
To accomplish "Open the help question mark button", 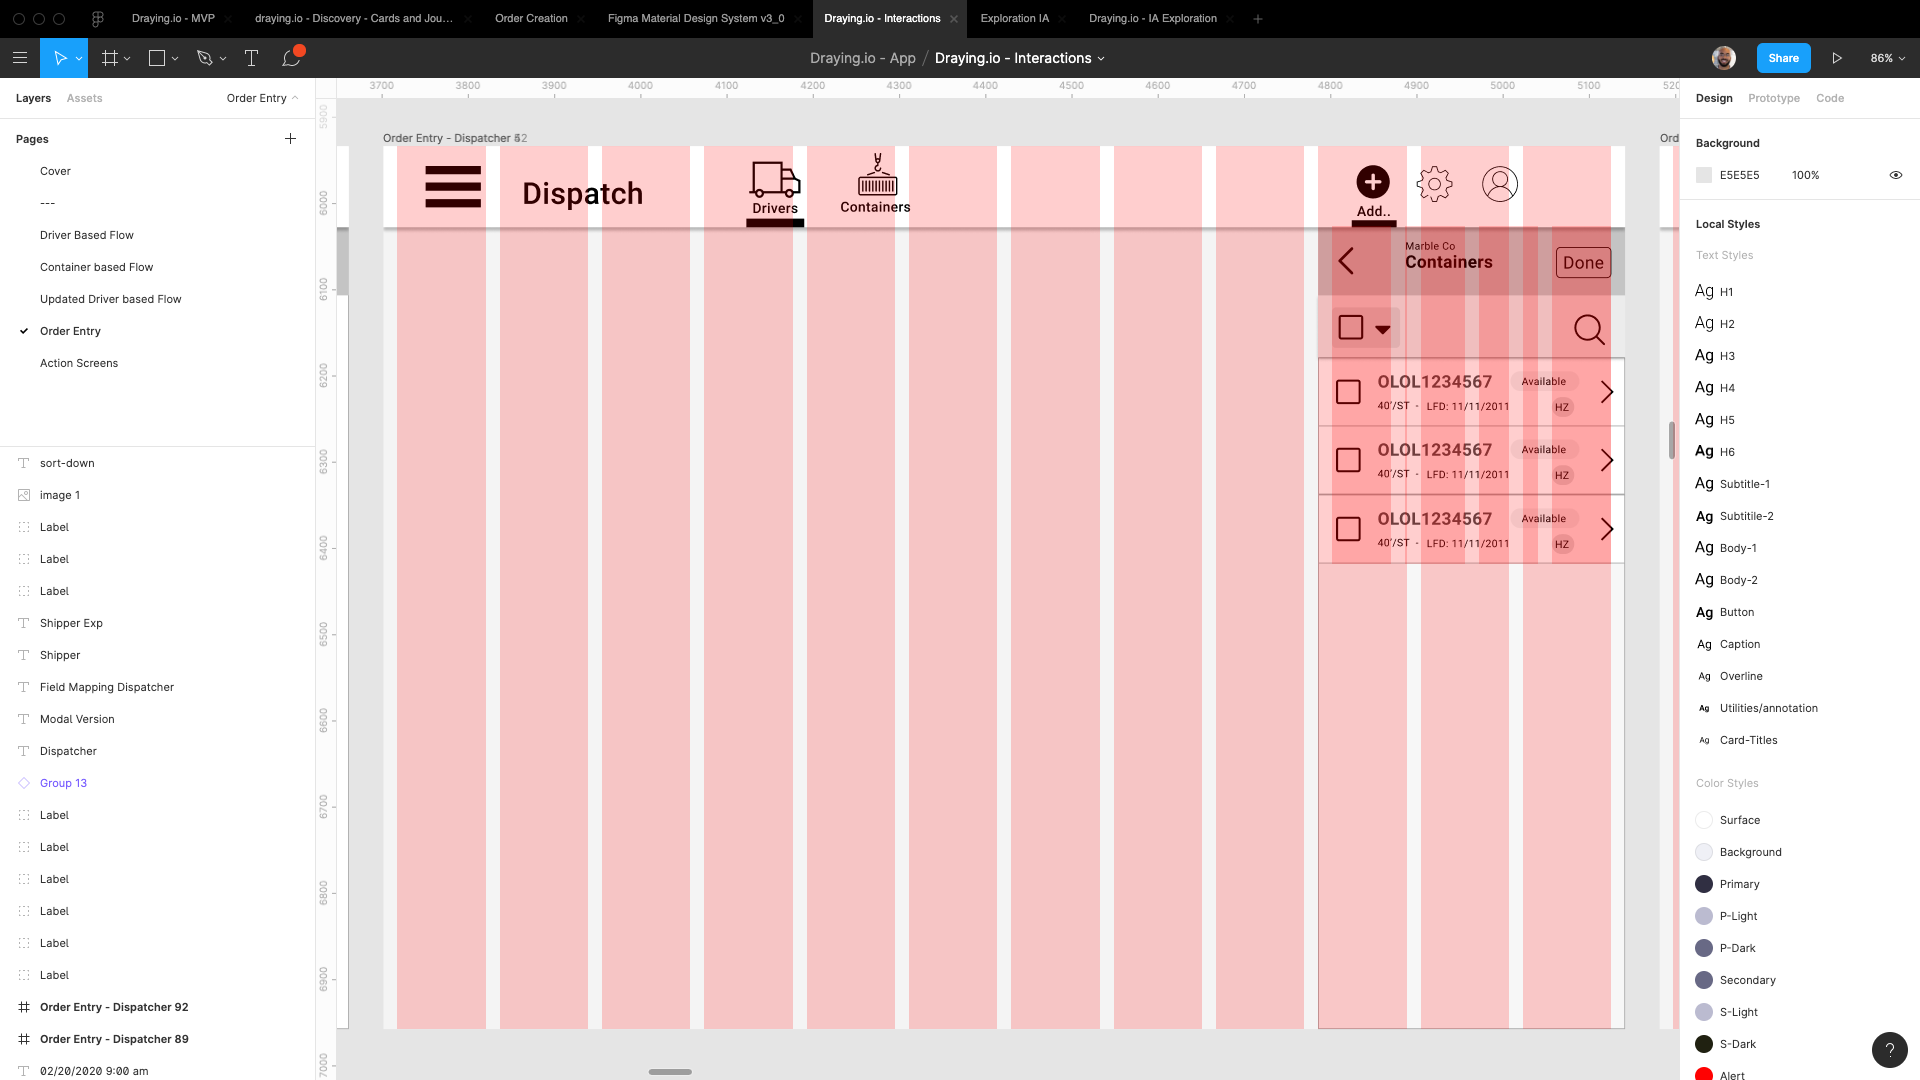I will pos(1889,1050).
